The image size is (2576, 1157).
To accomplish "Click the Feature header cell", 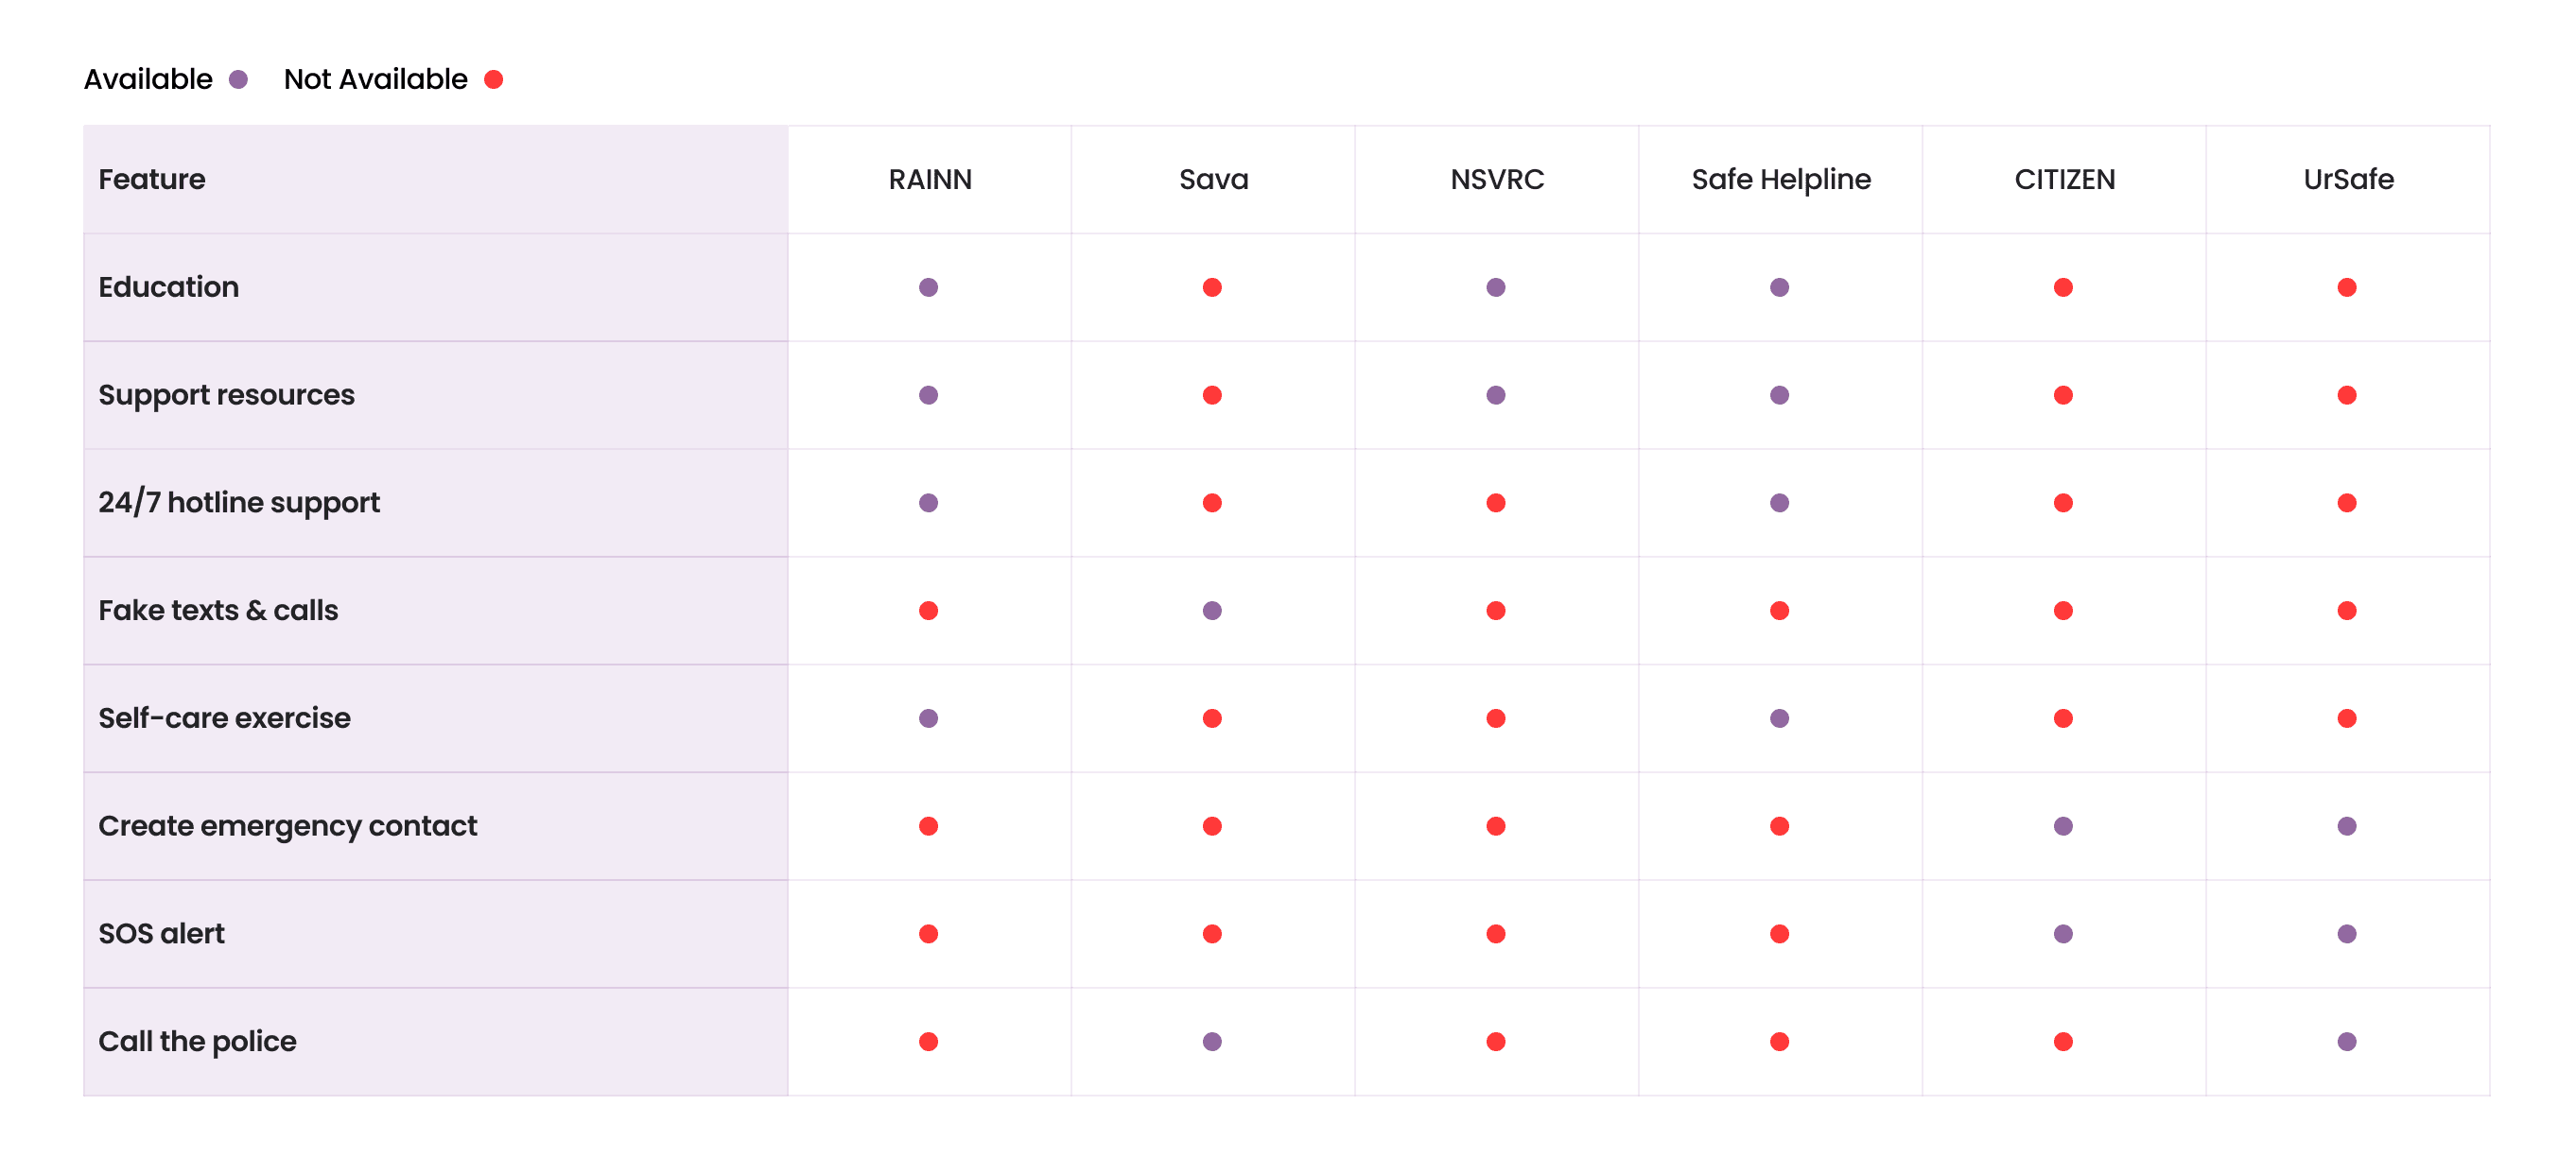I will pyautogui.click(x=152, y=180).
